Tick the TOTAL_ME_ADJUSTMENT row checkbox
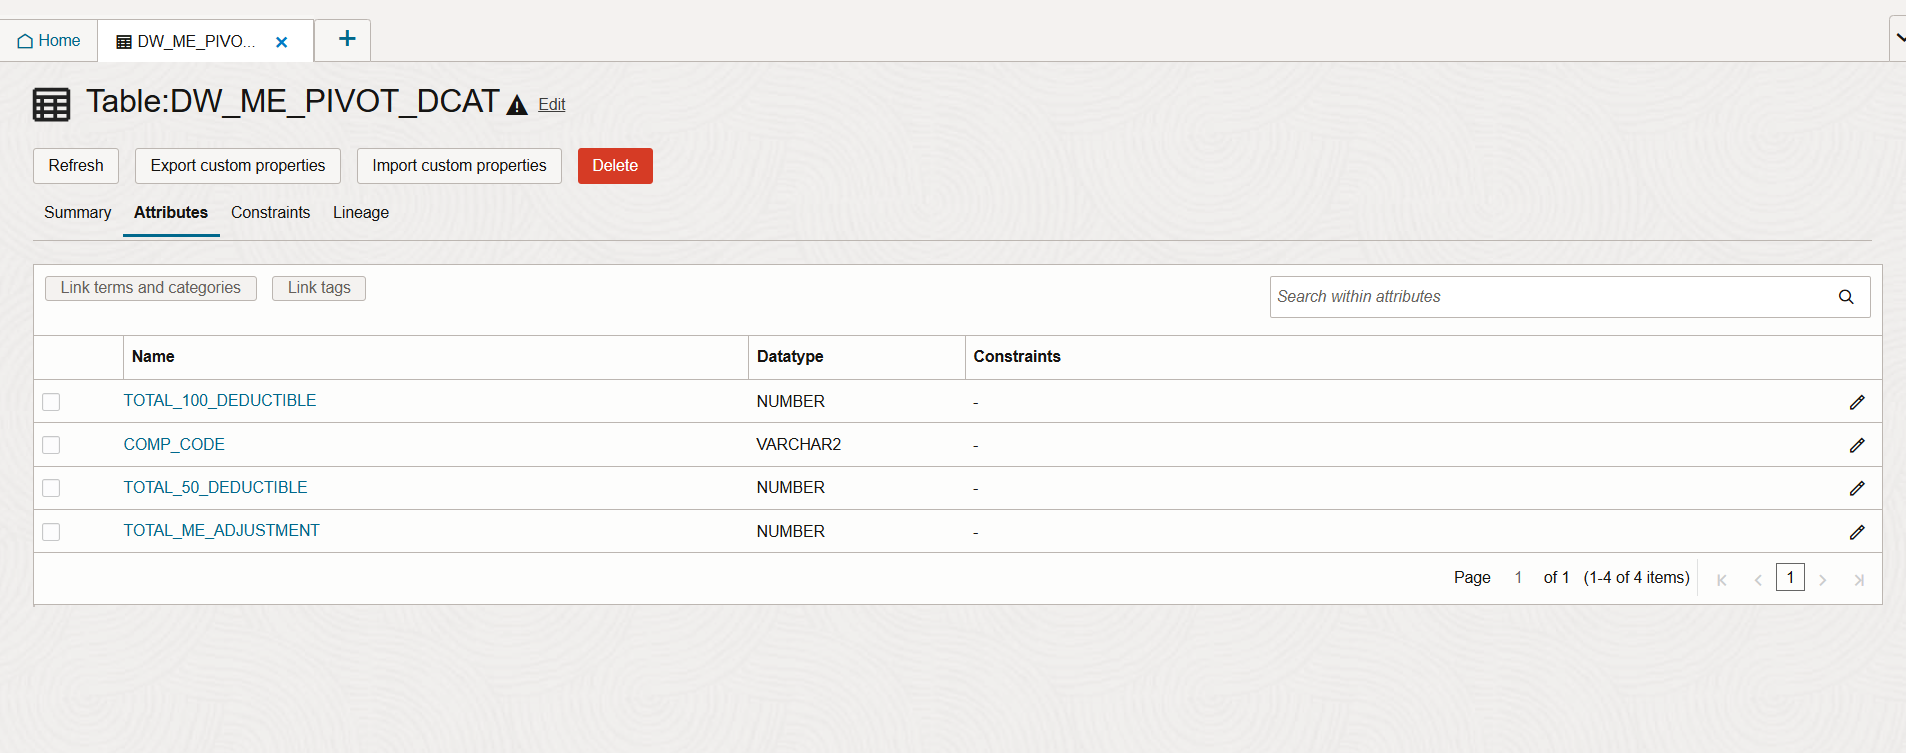Screen dimensions: 1906x753 (51, 532)
